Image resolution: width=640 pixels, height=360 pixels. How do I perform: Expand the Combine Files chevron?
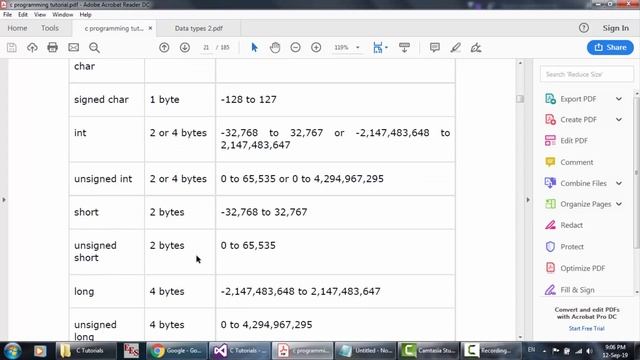coord(619,183)
